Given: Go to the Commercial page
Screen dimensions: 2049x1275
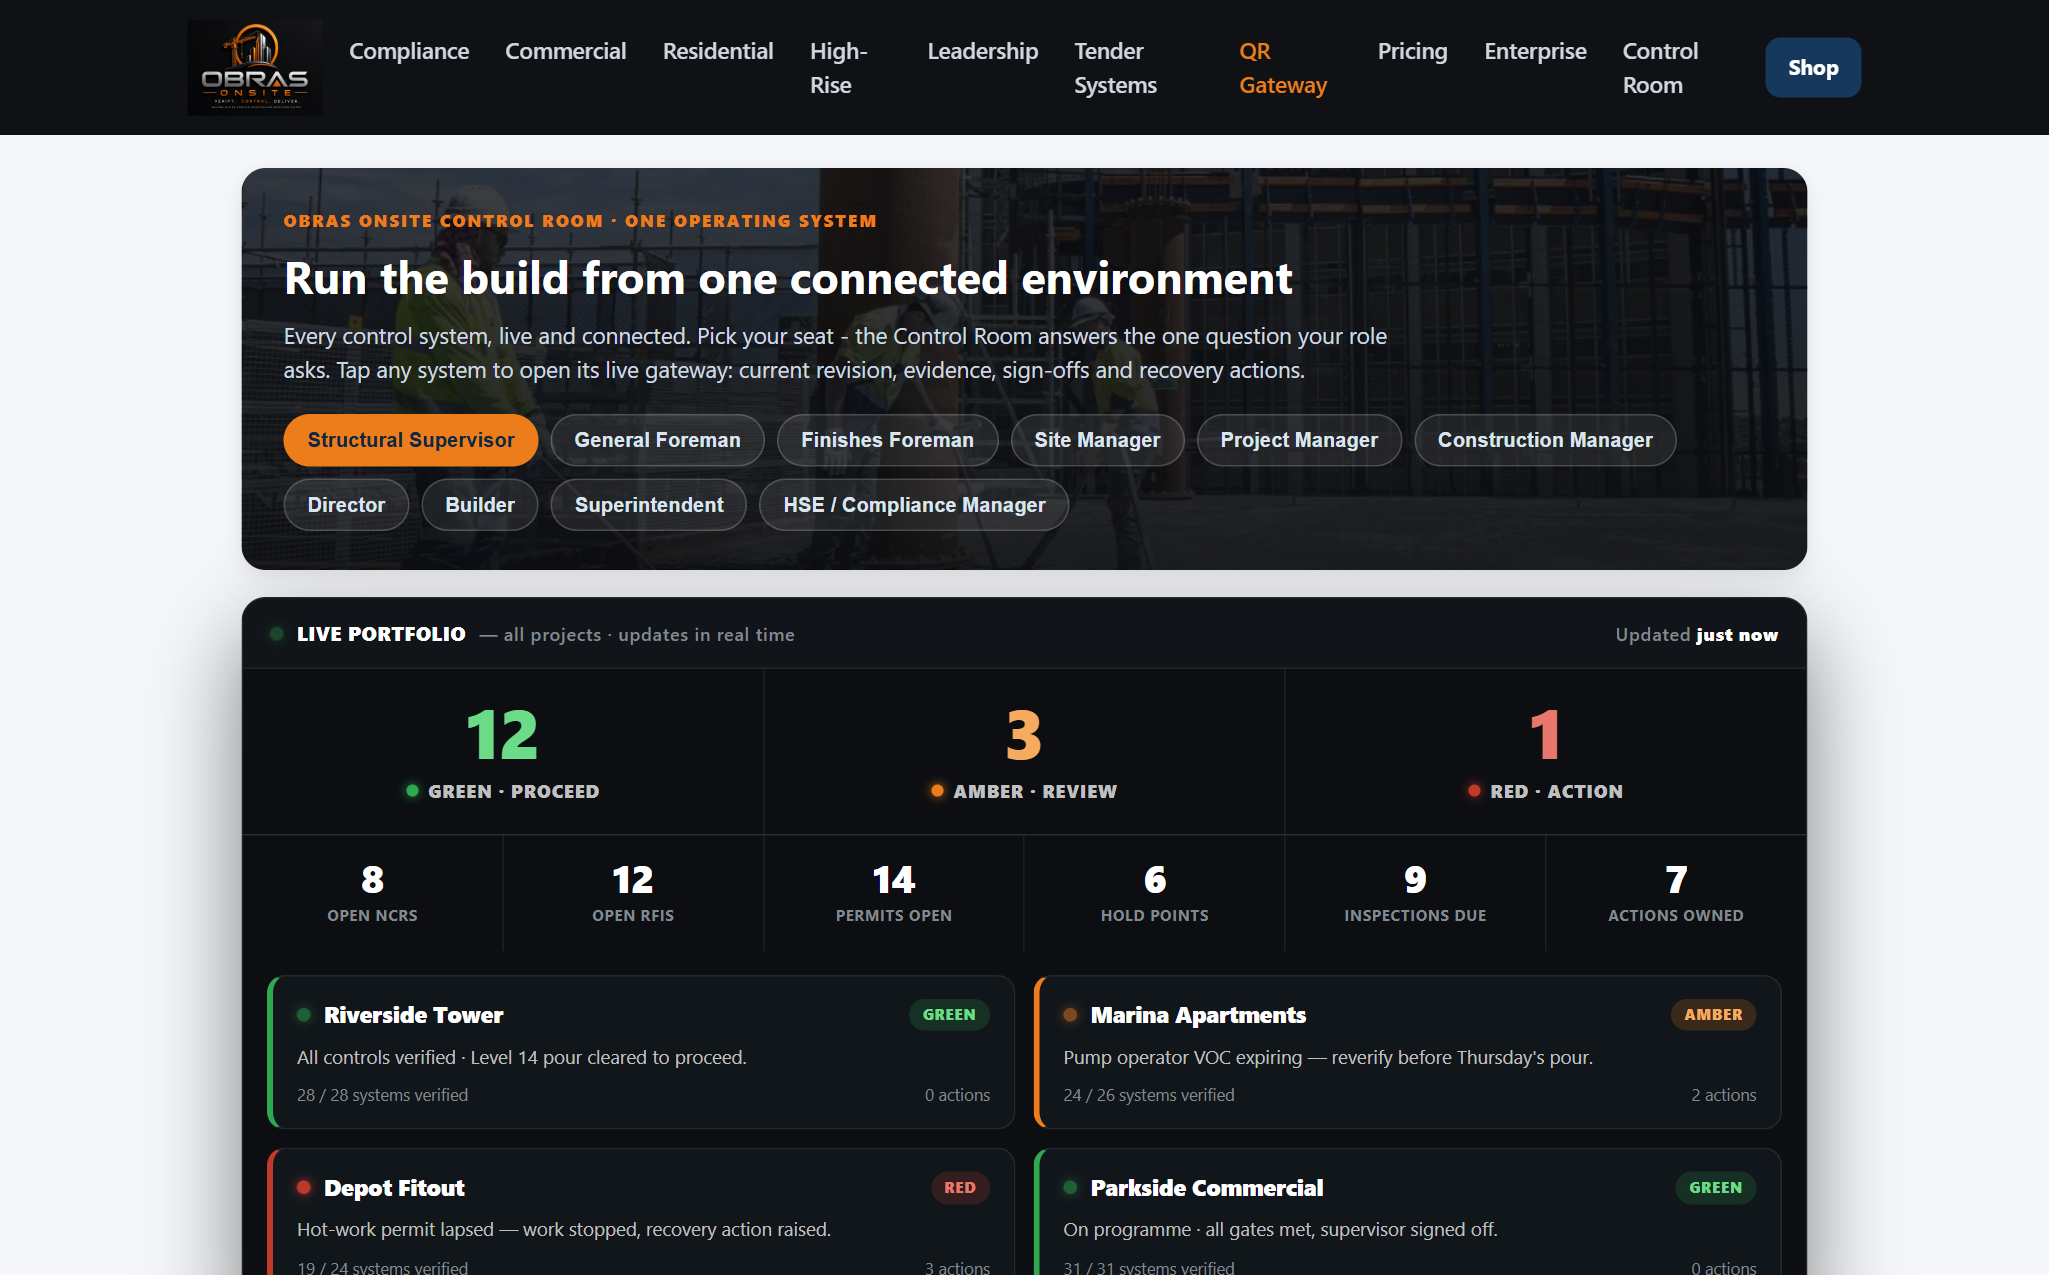Looking at the screenshot, I should [x=565, y=51].
